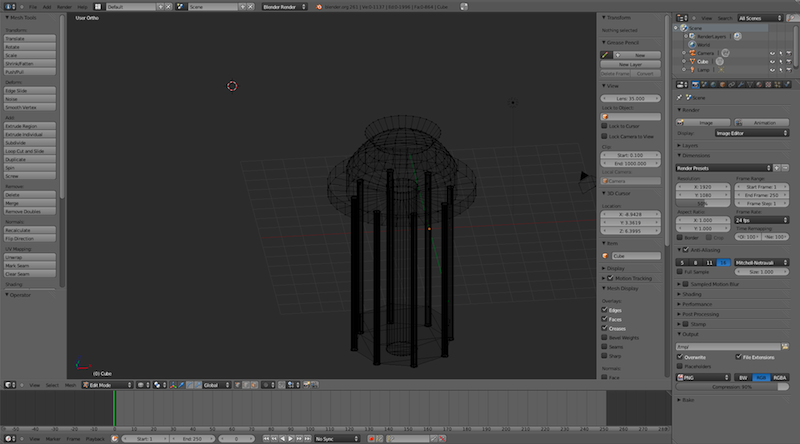Click the remove render preset minus icon
This screenshot has width=800, height=444.
click(x=785, y=168)
